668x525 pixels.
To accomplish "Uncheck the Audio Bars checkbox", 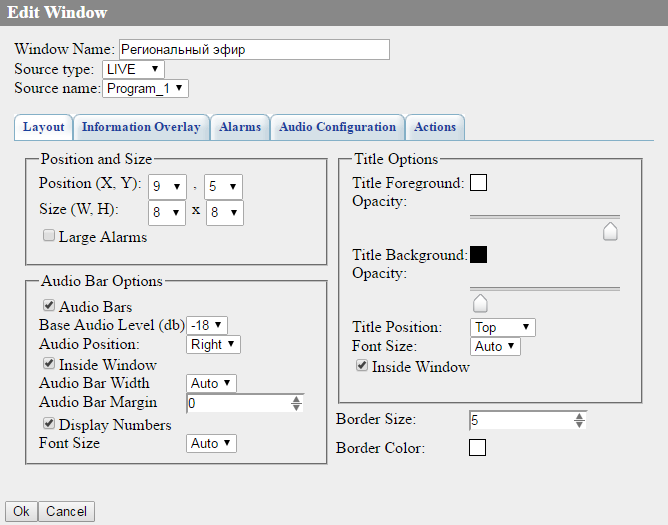I will [x=49, y=305].
